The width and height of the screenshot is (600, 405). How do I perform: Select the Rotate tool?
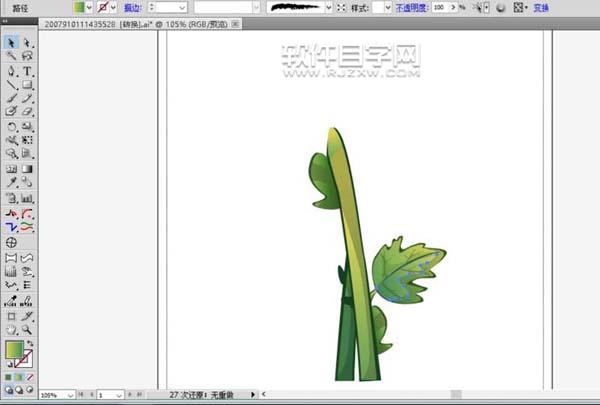[x=11, y=126]
